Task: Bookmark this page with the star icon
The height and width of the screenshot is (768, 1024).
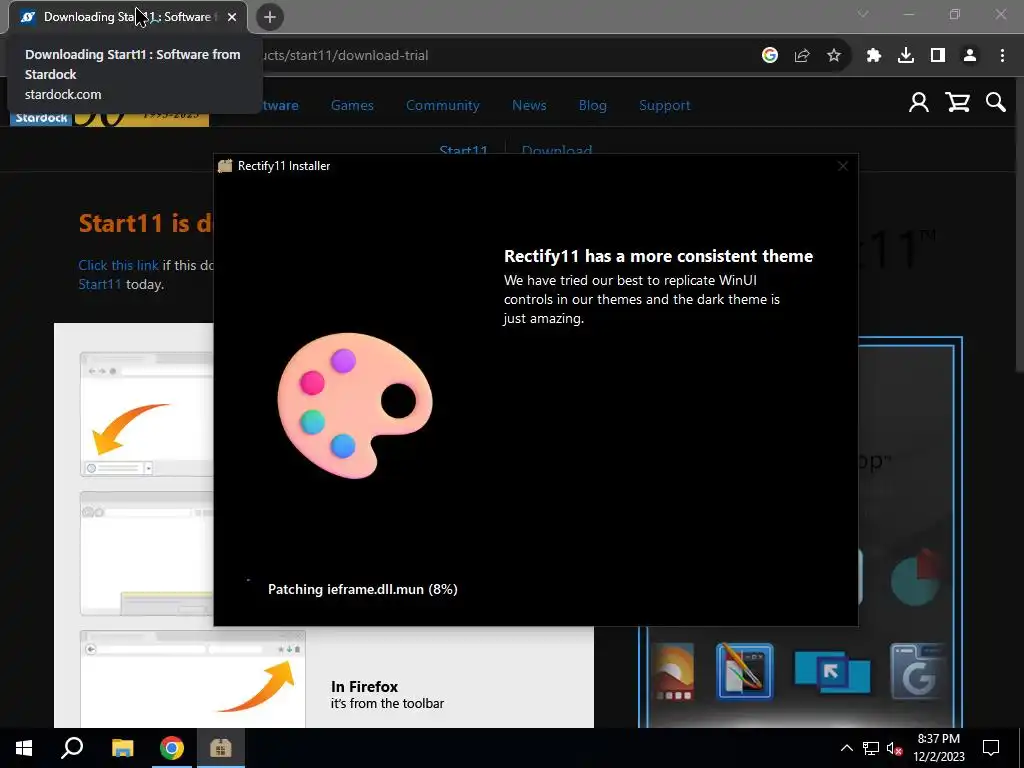Action: [x=834, y=56]
